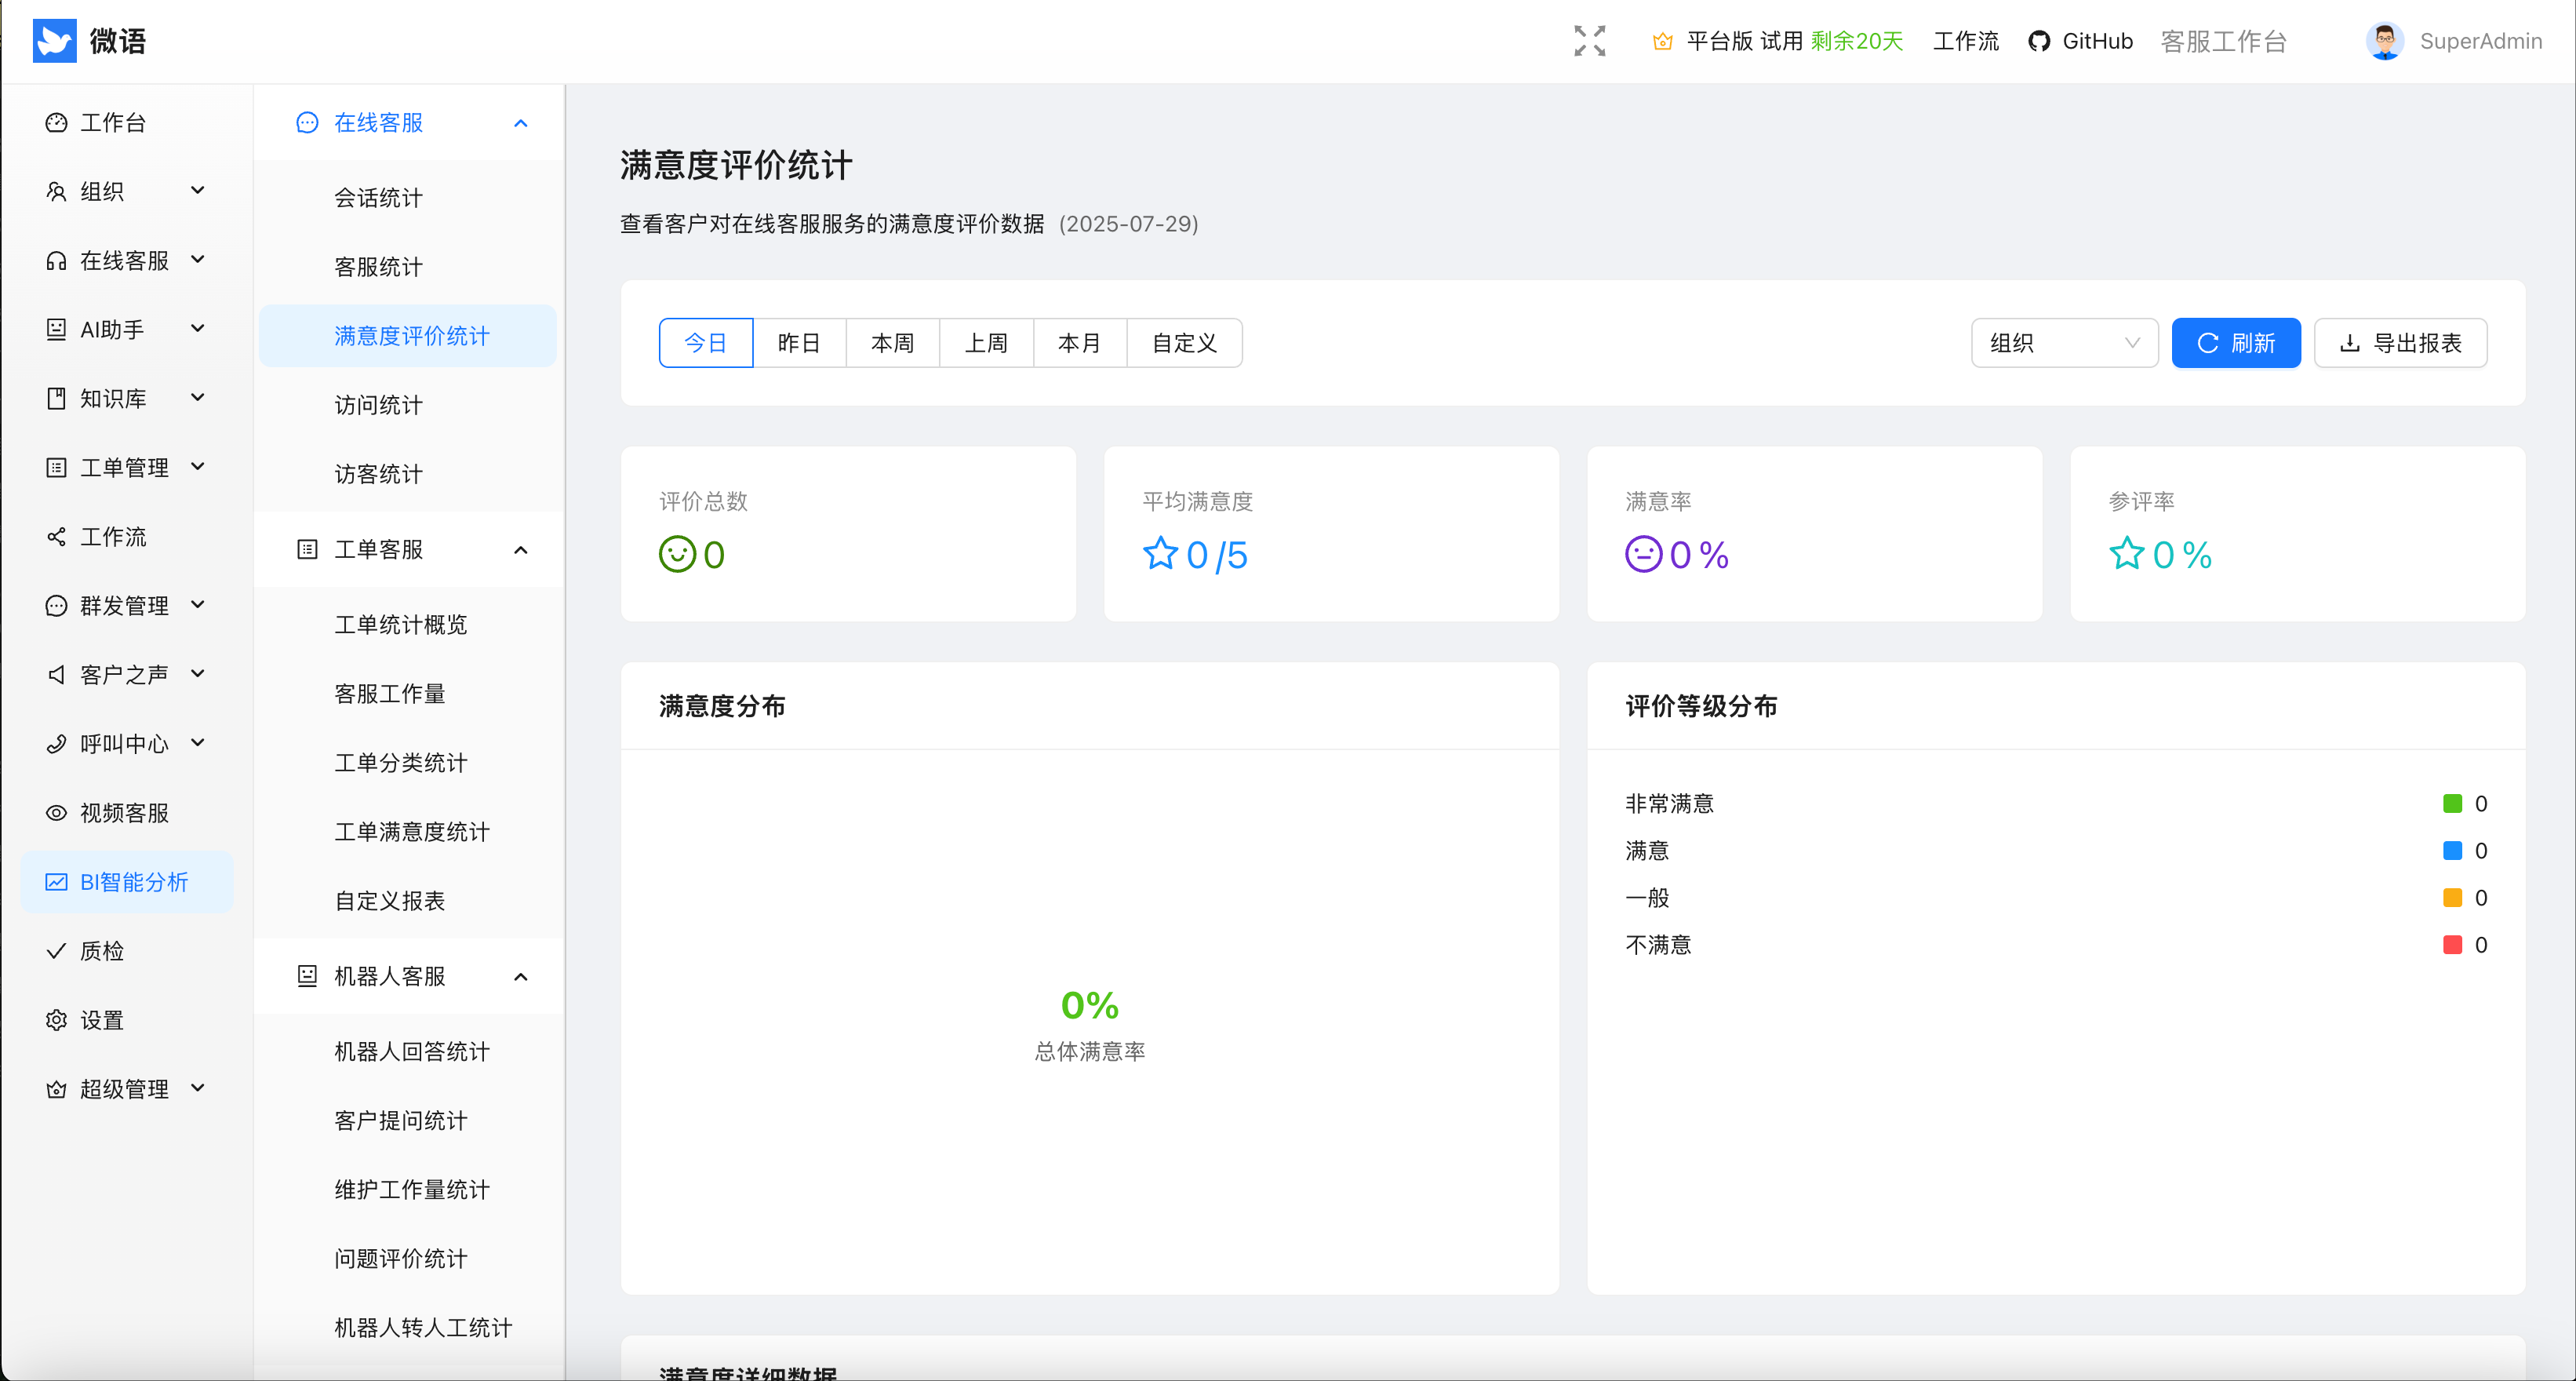The width and height of the screenshot is (2576, 1381).
Task: Select the 工作台 sidebar icon
Action: pos(56,122)
